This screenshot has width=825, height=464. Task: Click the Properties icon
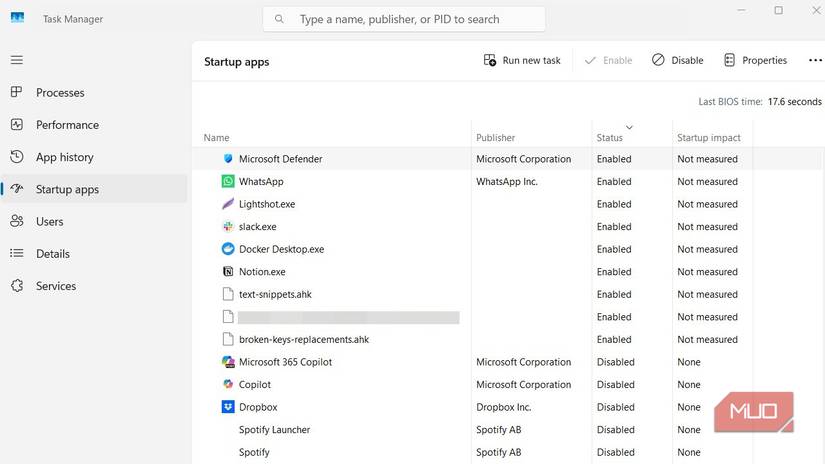[x=729, y=60]
